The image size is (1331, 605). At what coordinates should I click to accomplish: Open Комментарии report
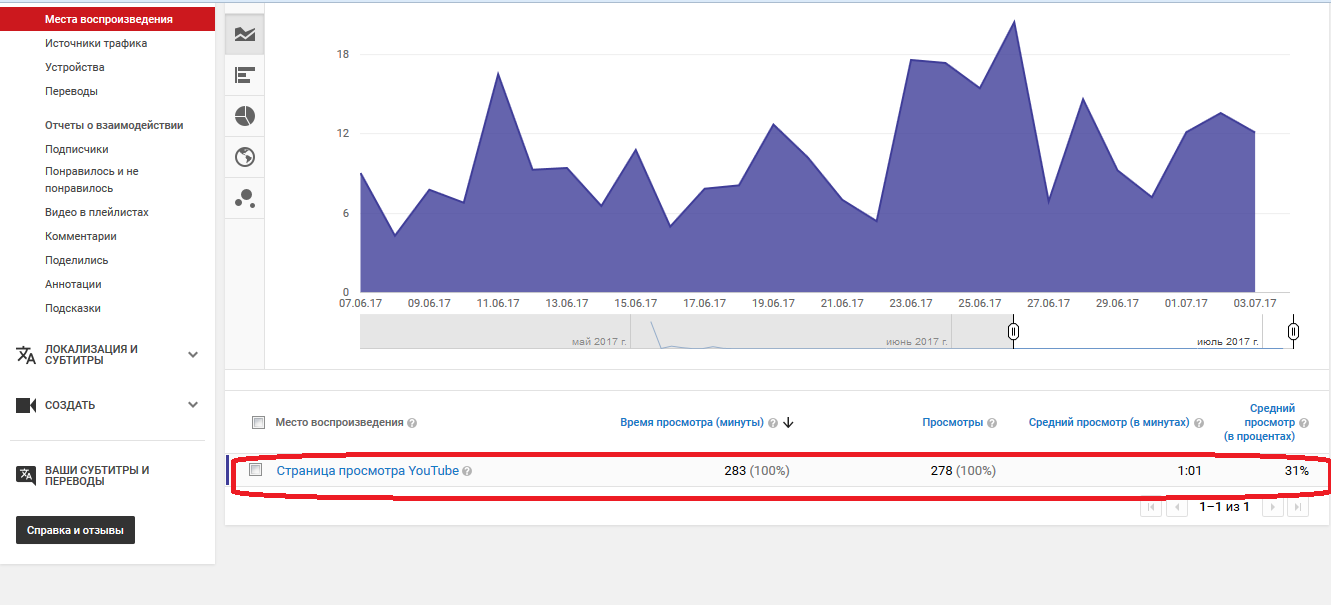[x=81, y=236]
